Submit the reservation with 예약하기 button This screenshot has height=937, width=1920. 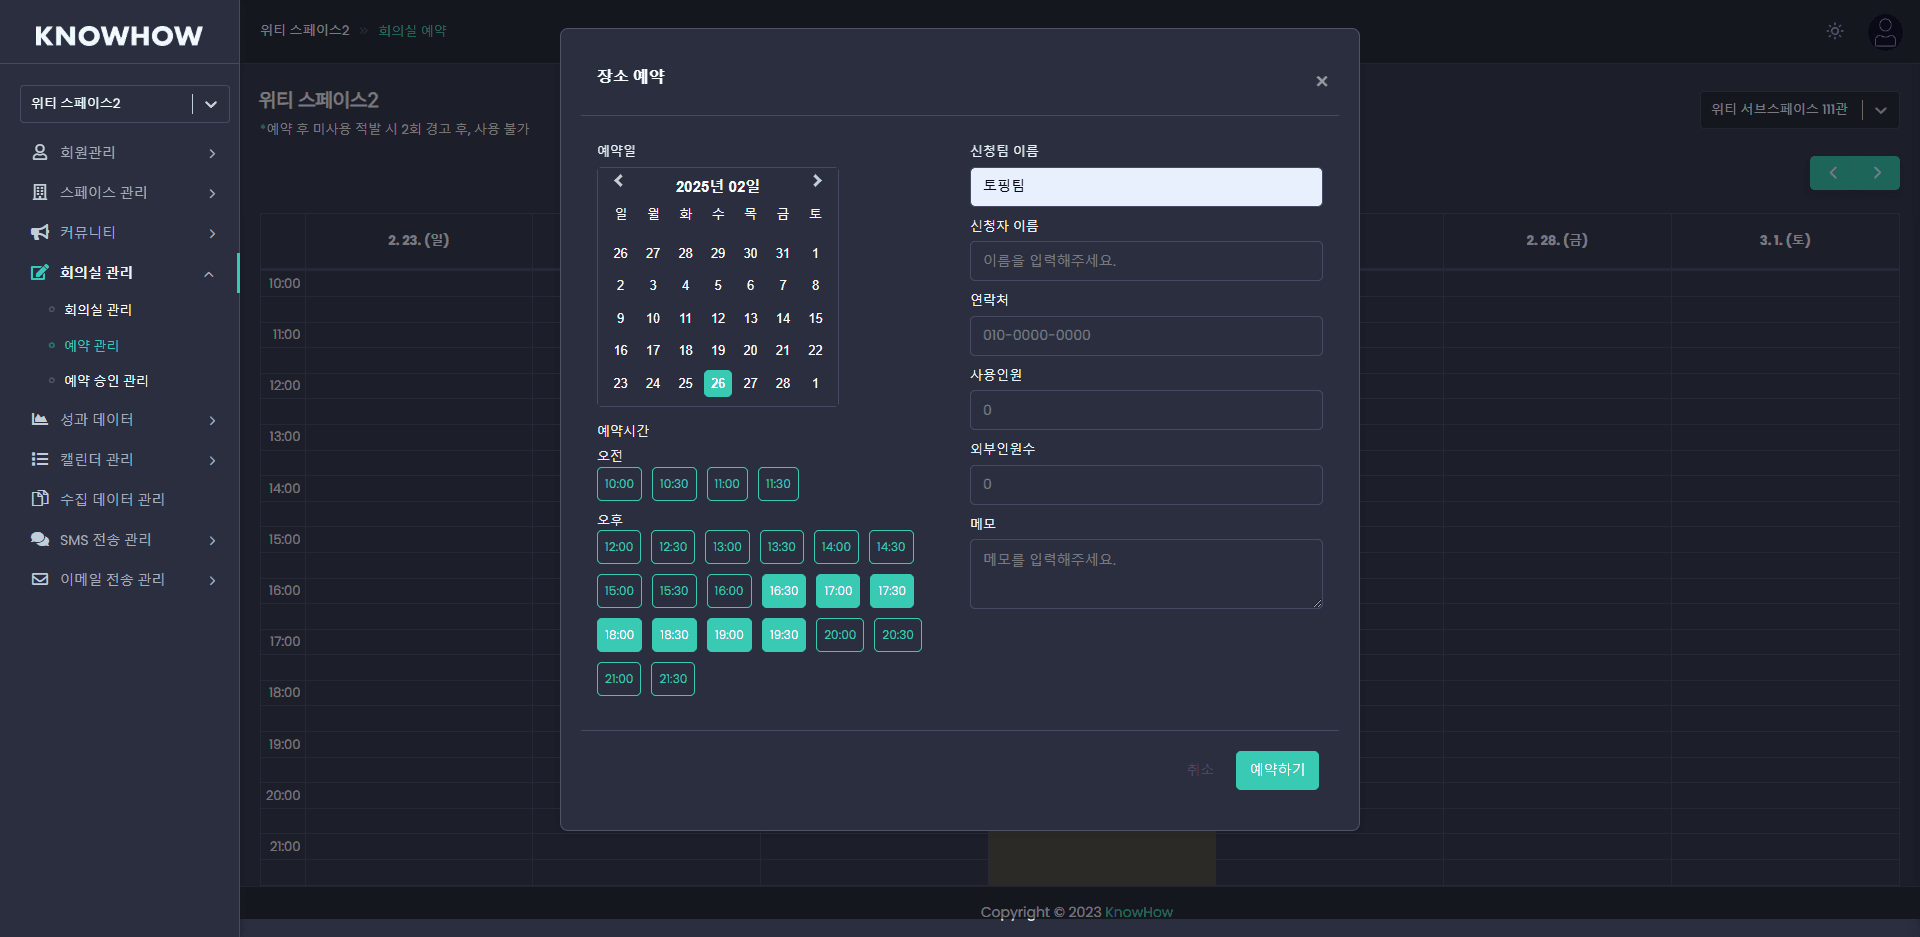click(x=1277, y=770)
